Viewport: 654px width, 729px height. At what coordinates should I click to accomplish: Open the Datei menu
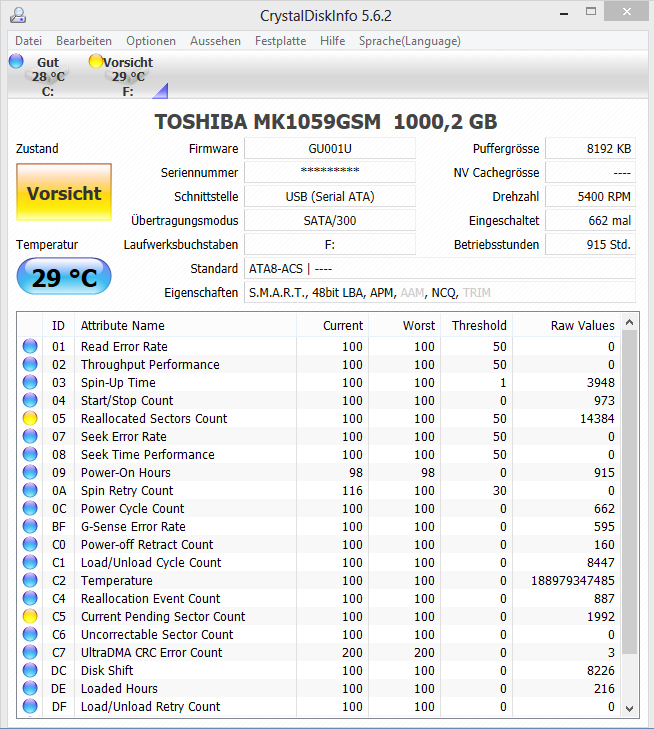pos(28,41)
